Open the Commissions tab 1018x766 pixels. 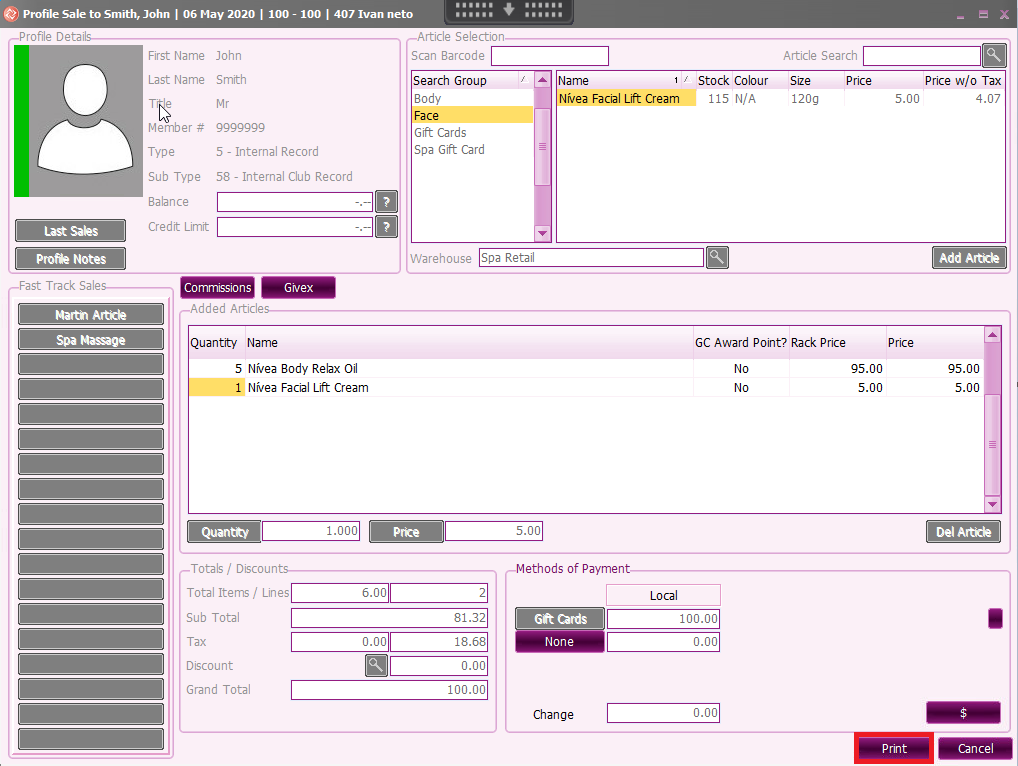point(217,288)
